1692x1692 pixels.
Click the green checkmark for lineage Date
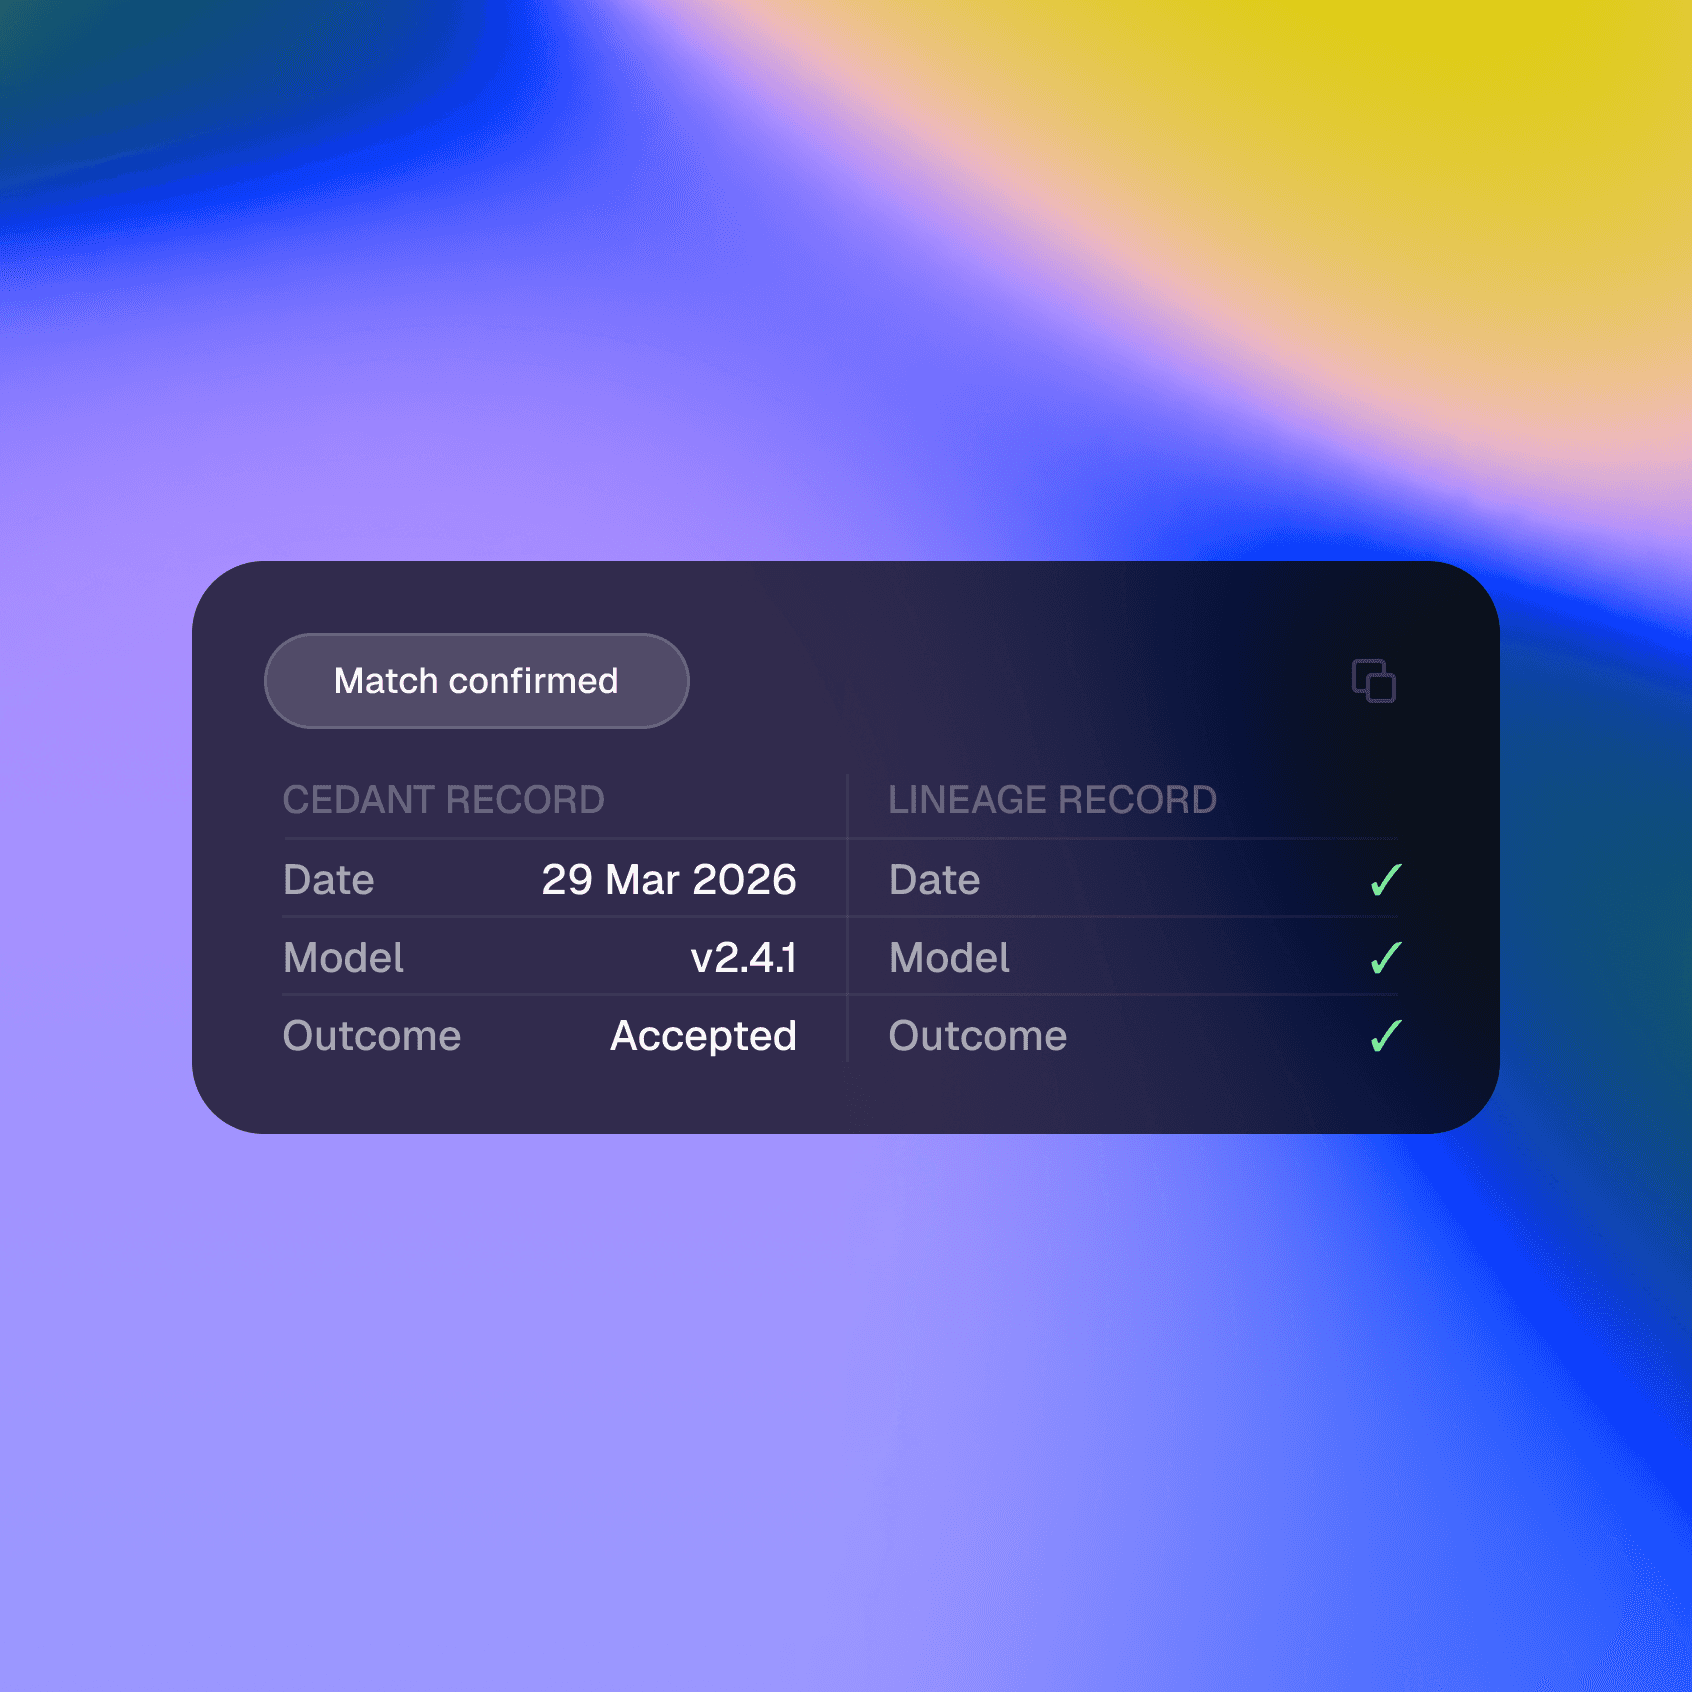pos(1386,880)
